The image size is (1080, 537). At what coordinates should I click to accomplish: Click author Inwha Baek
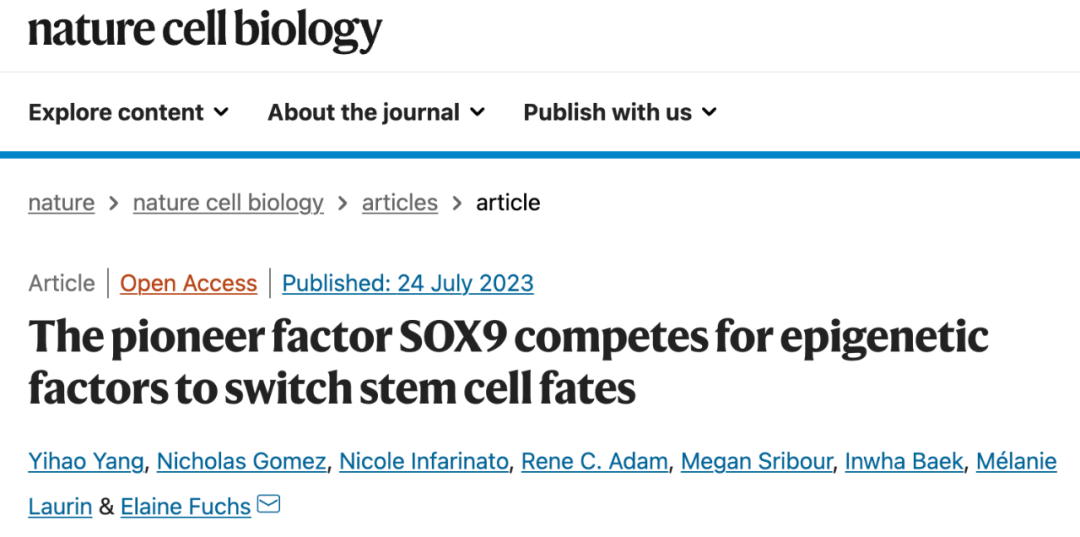[906, 461]
